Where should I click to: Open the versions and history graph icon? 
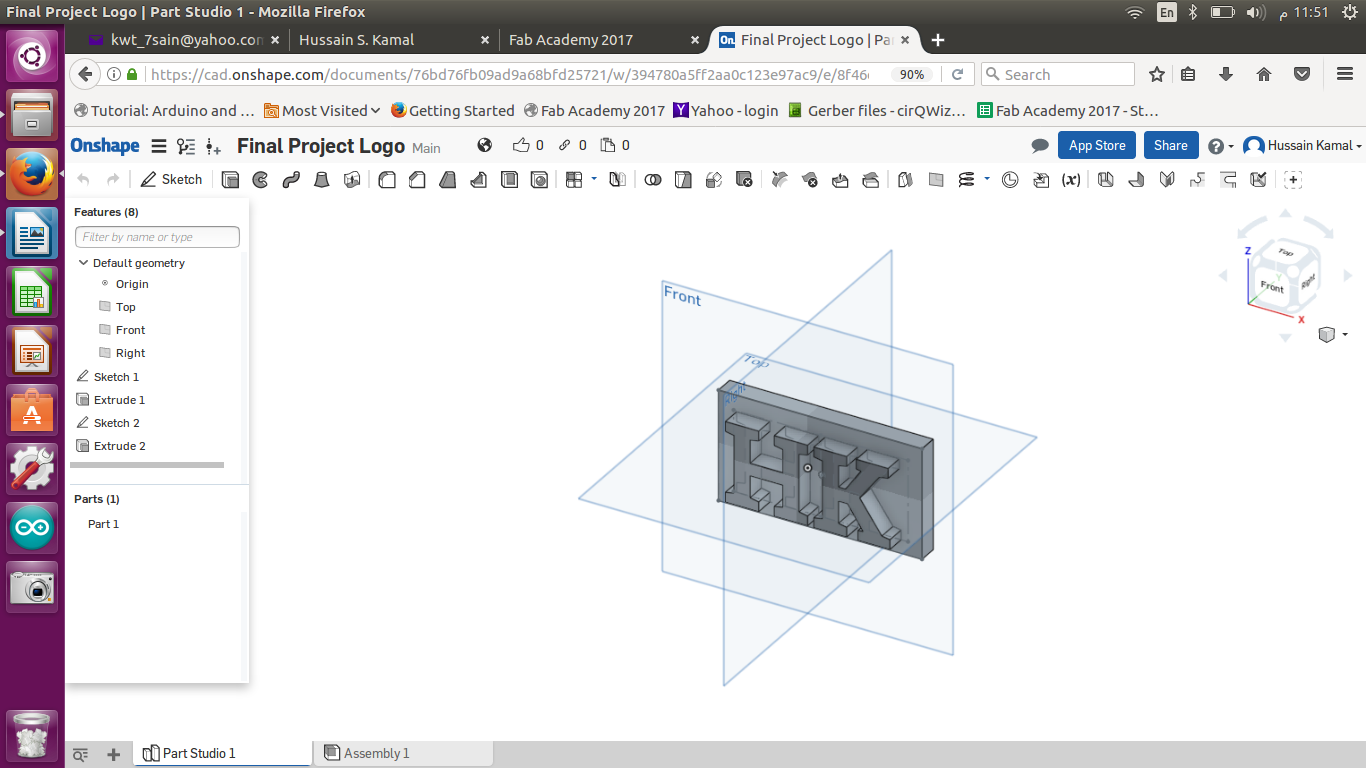(x=186, y=146)
